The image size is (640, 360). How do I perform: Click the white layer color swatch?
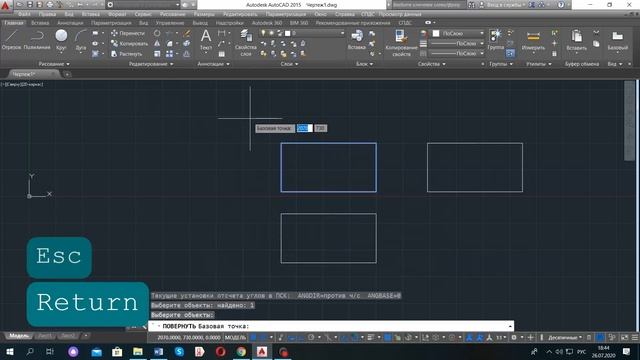[x=287, y=33]
